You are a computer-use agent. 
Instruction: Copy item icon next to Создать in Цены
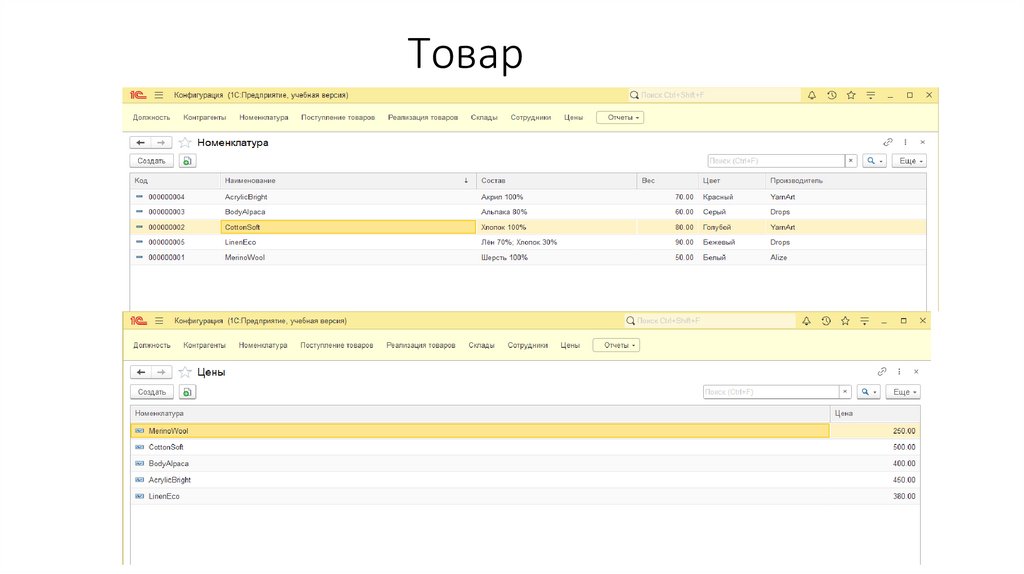tap(187, 392)
